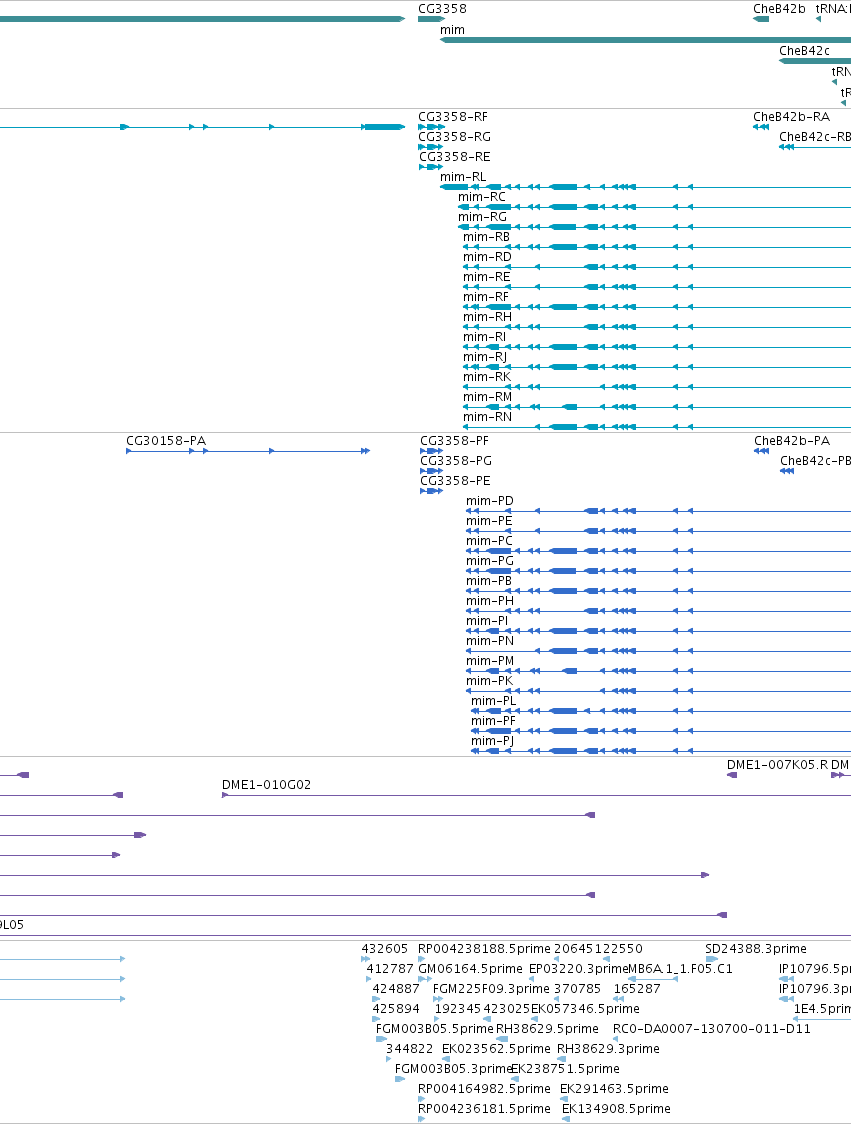851x1124 pixels.
Task: Click the mim-RE transcript label
Action: coord(487,277)
